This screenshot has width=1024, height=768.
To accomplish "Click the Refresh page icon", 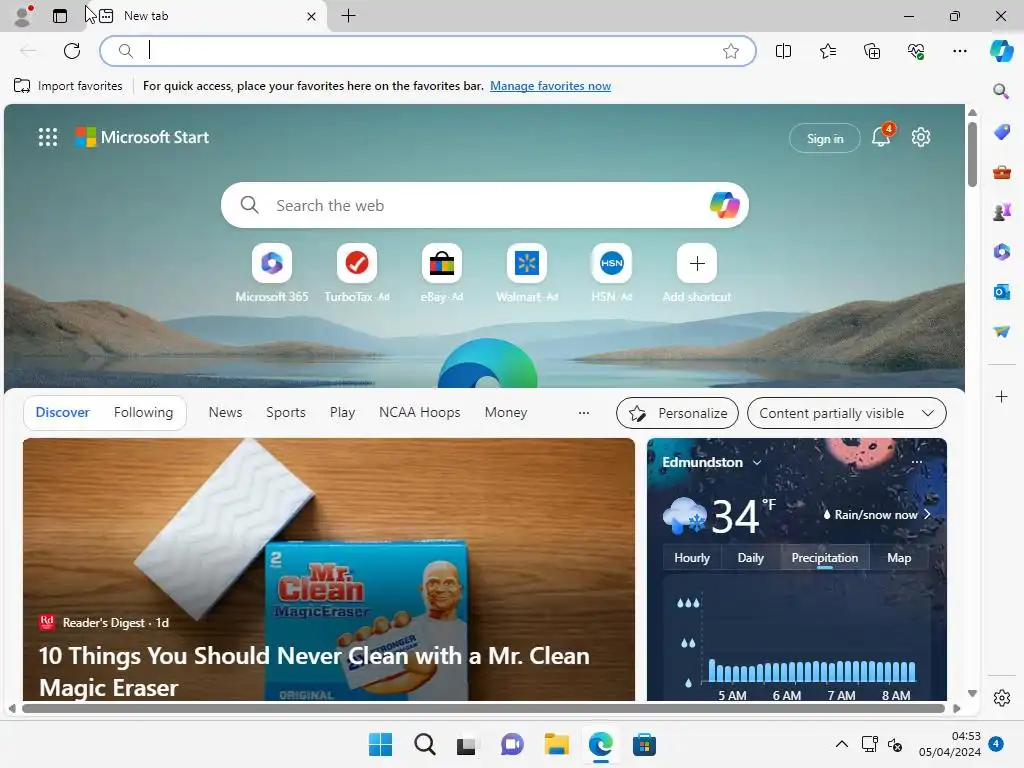I will pyautogui.click(x=72, y=51).
